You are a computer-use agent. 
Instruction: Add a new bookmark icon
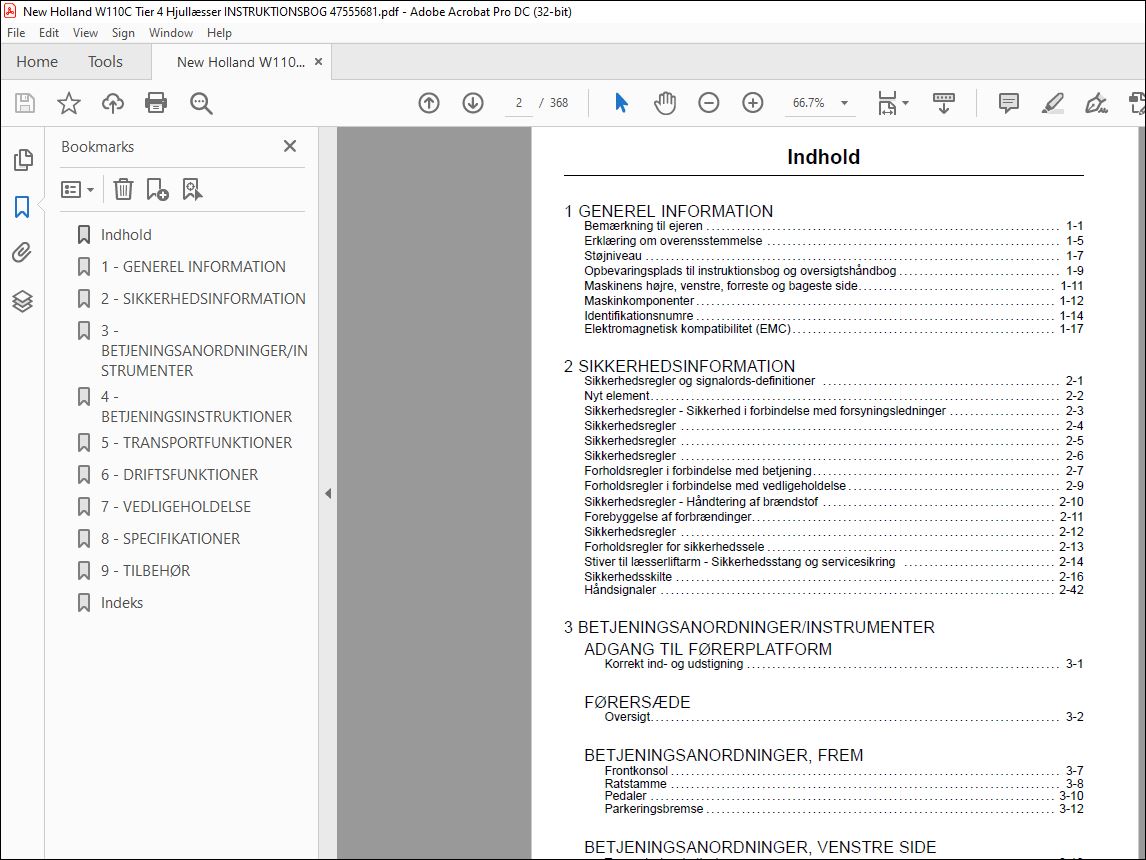(157, 189)
